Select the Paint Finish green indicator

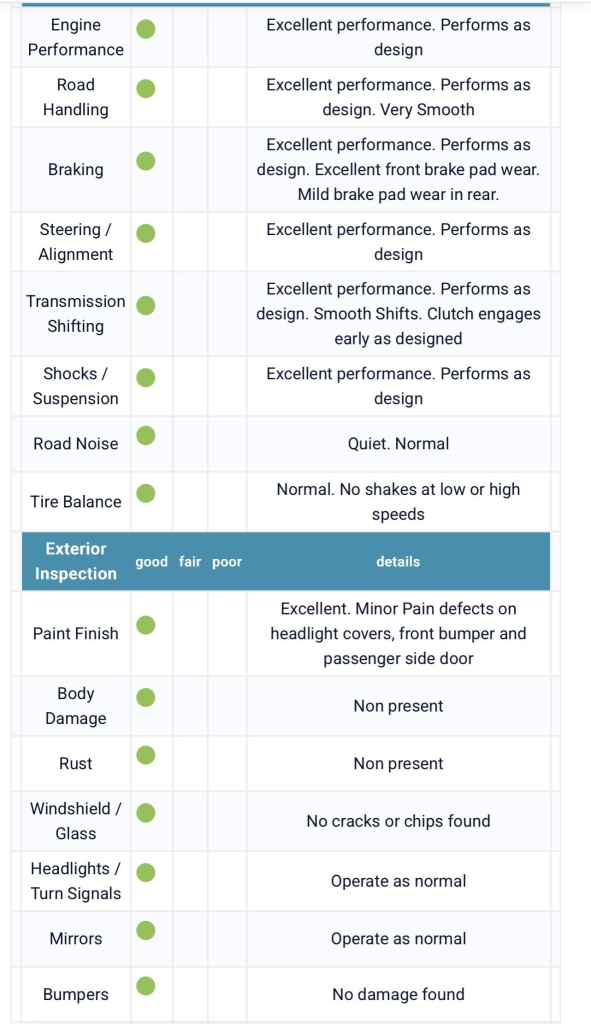coord(146,625)
